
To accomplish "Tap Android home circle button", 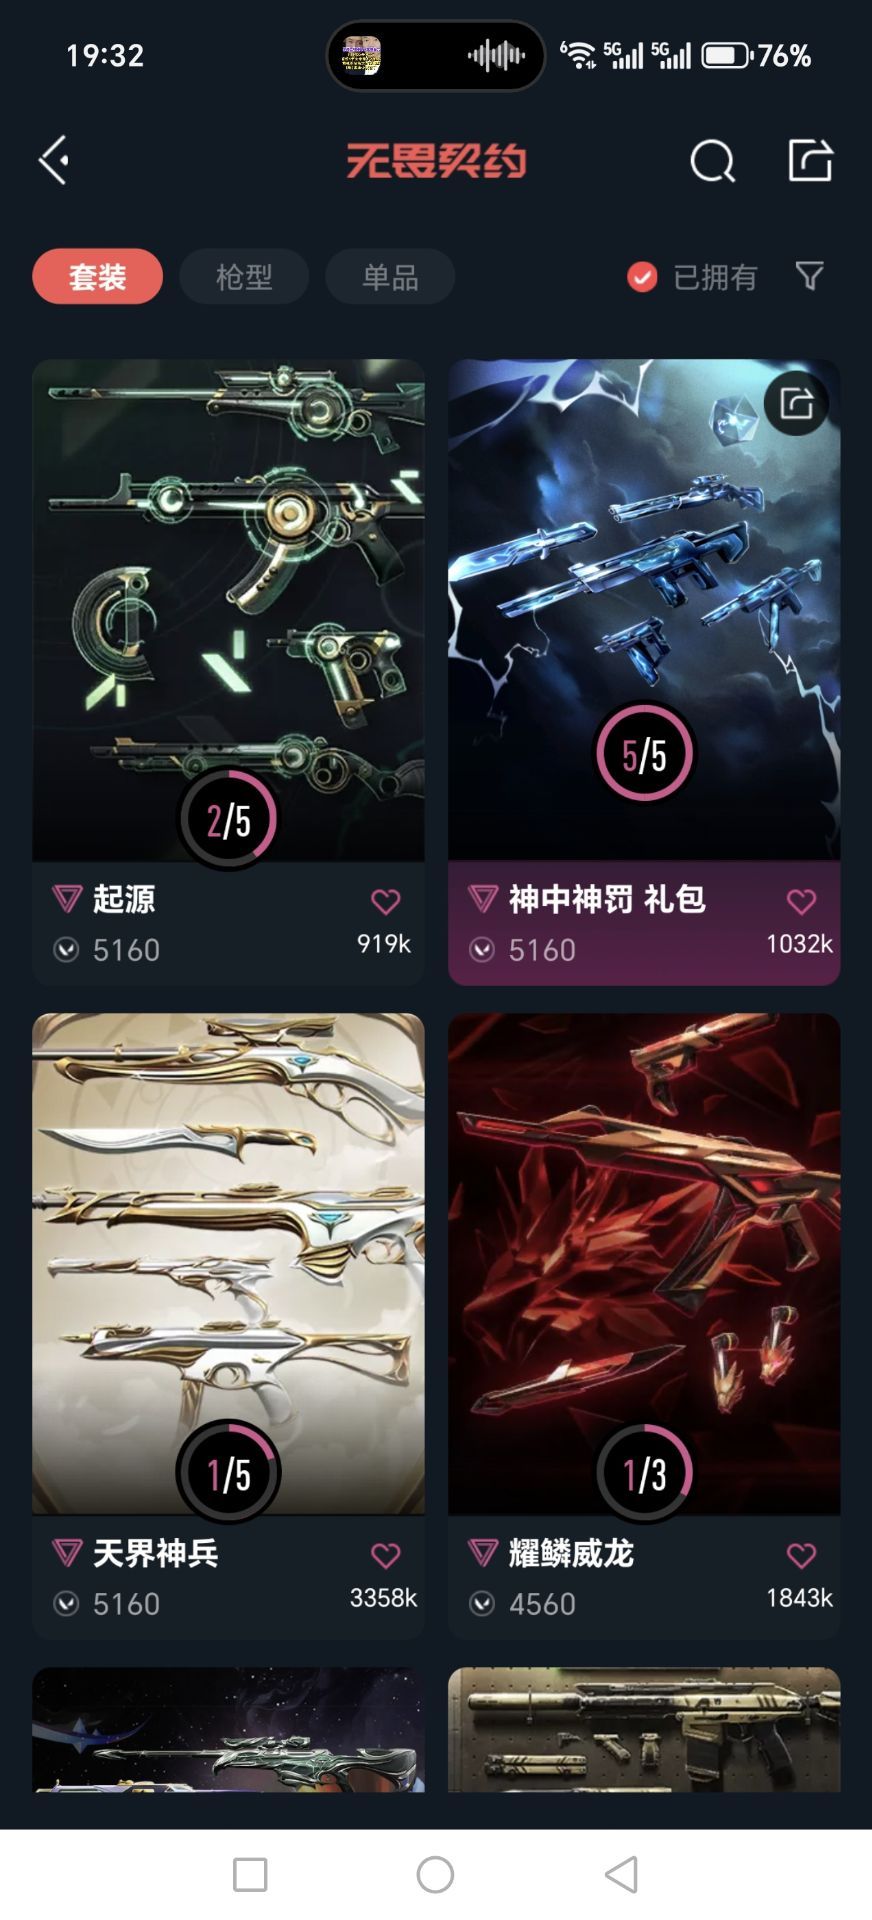I will coord(435,1874).
